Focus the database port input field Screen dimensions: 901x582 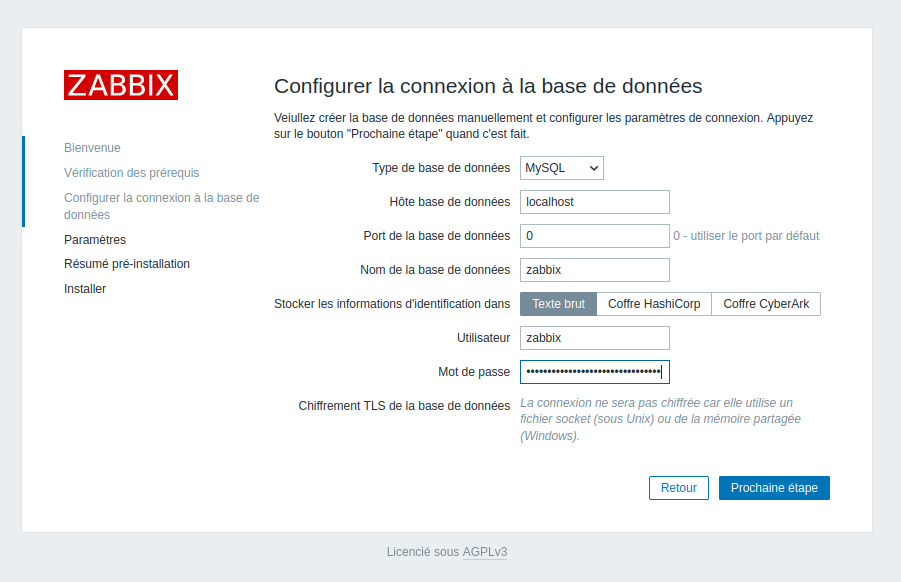point(594,236)
